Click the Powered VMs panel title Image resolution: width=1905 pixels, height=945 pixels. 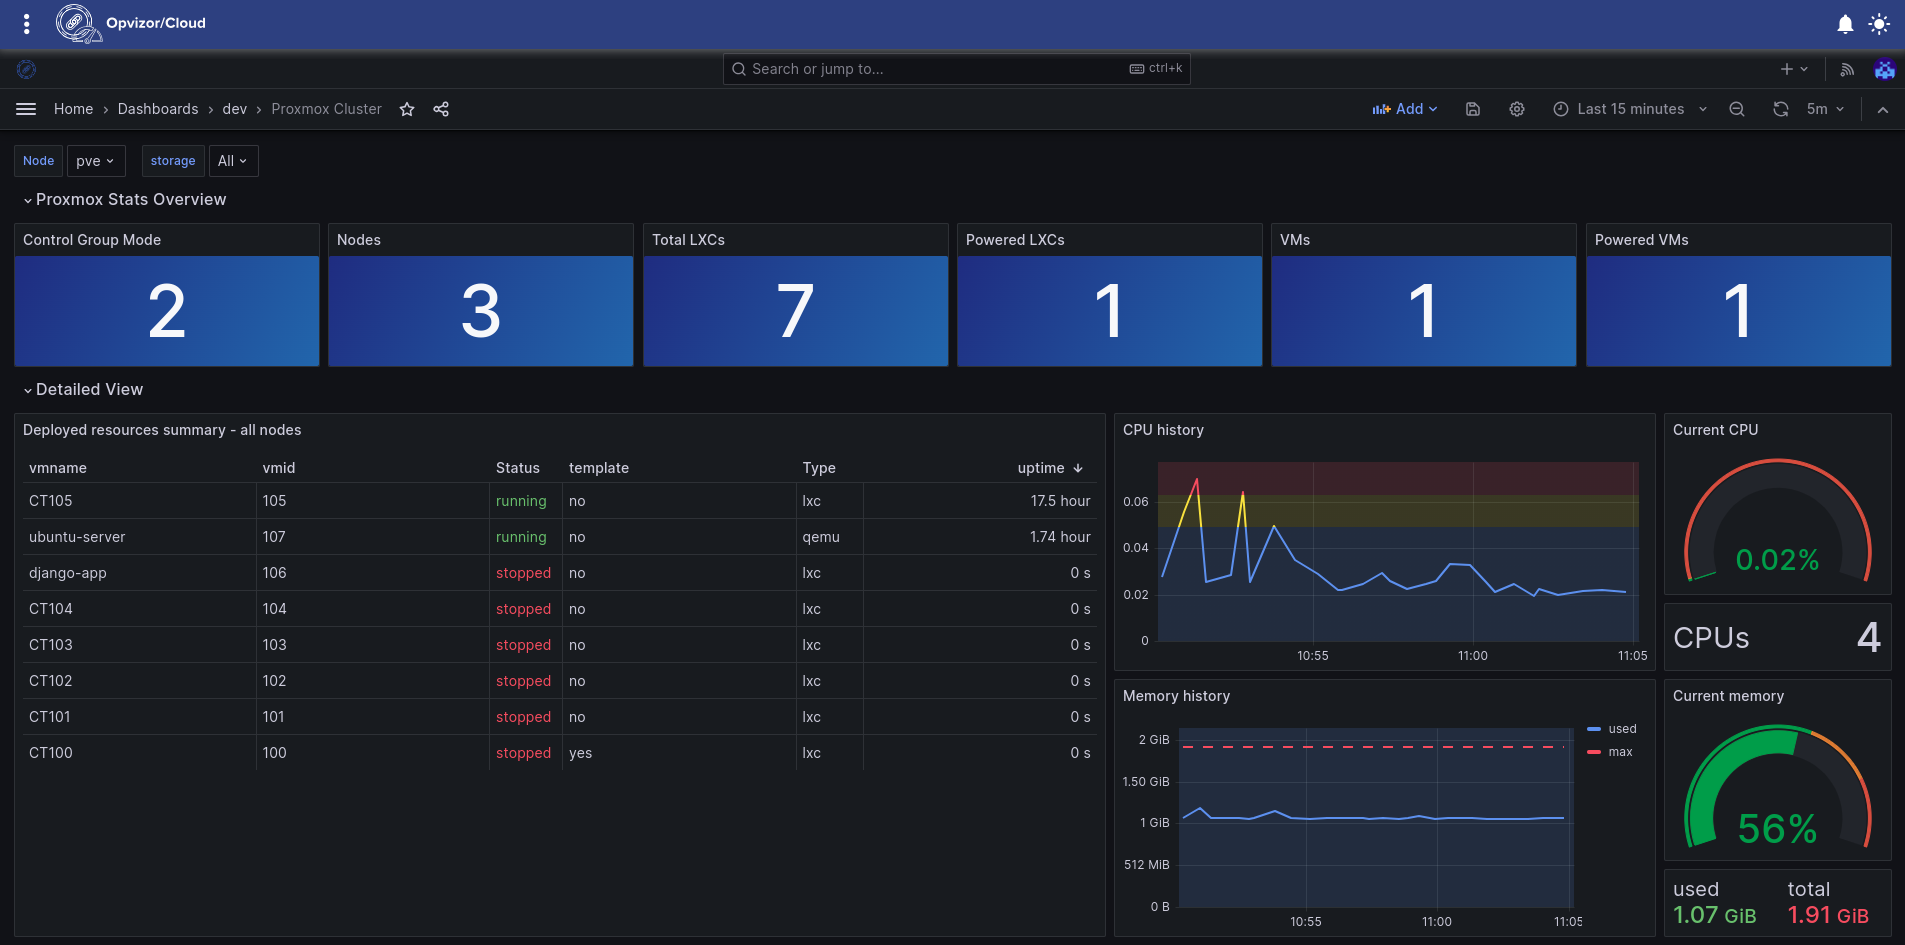point(1641,240)
